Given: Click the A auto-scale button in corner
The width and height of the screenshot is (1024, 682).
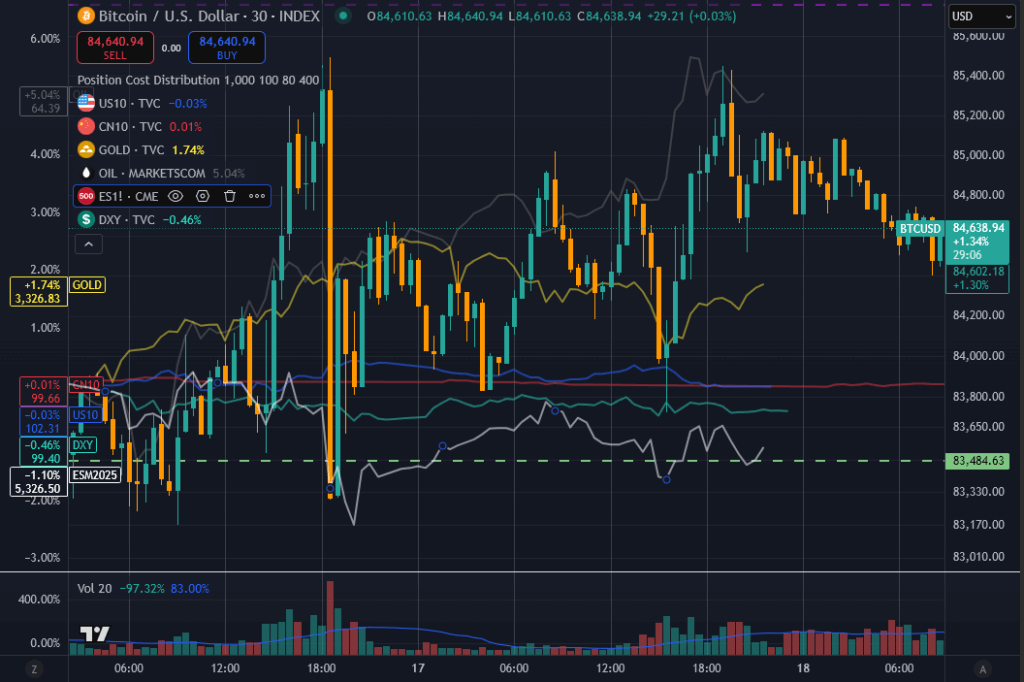Looking at the screenshot, I should point(982,669).
